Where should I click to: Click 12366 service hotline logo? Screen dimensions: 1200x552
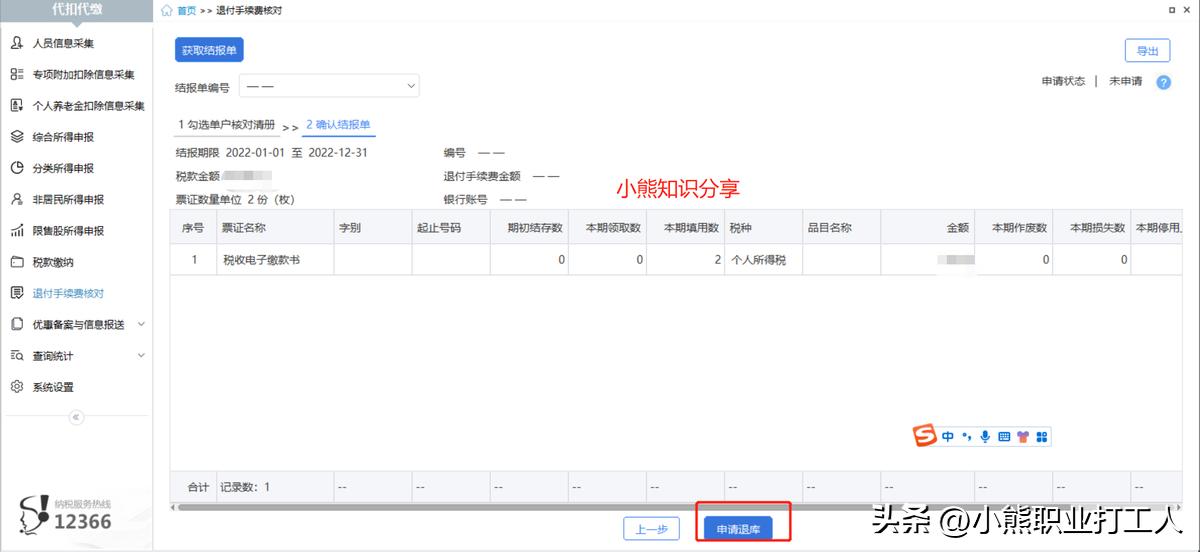(x=66, y=514)
